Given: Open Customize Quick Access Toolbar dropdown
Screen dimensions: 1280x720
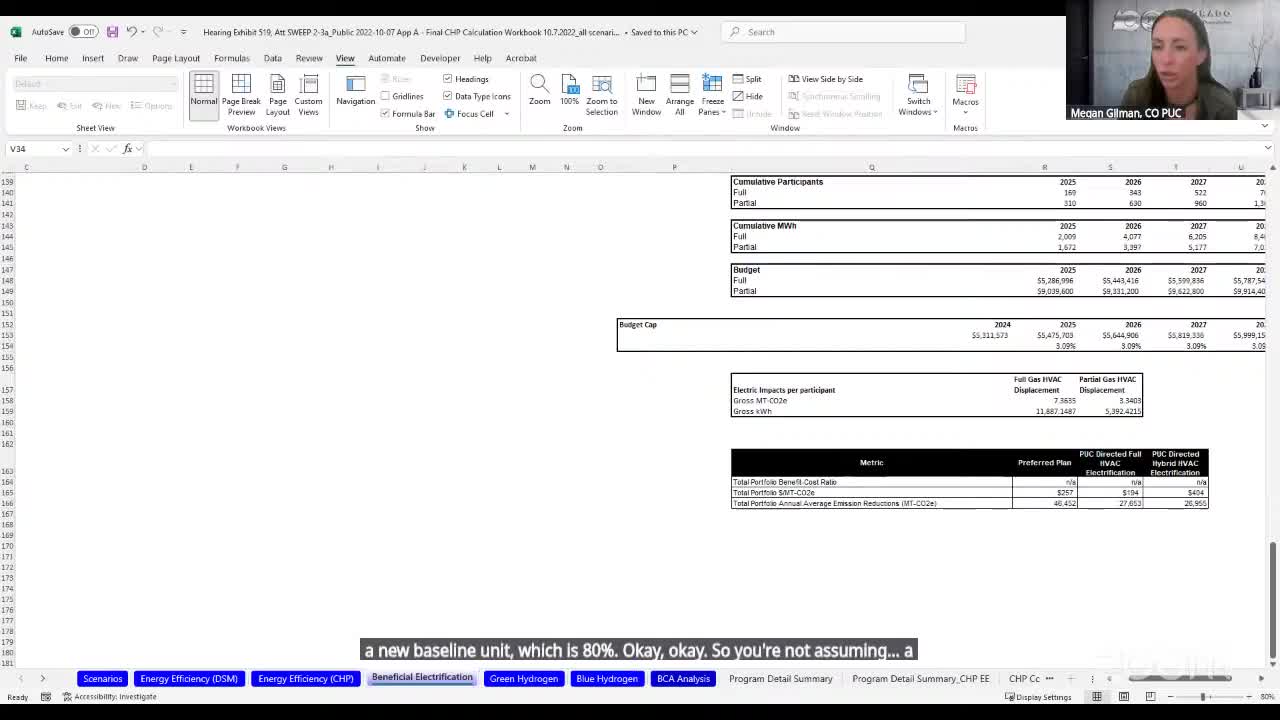Looking at the screenshot, I should (x=183, y=32).
